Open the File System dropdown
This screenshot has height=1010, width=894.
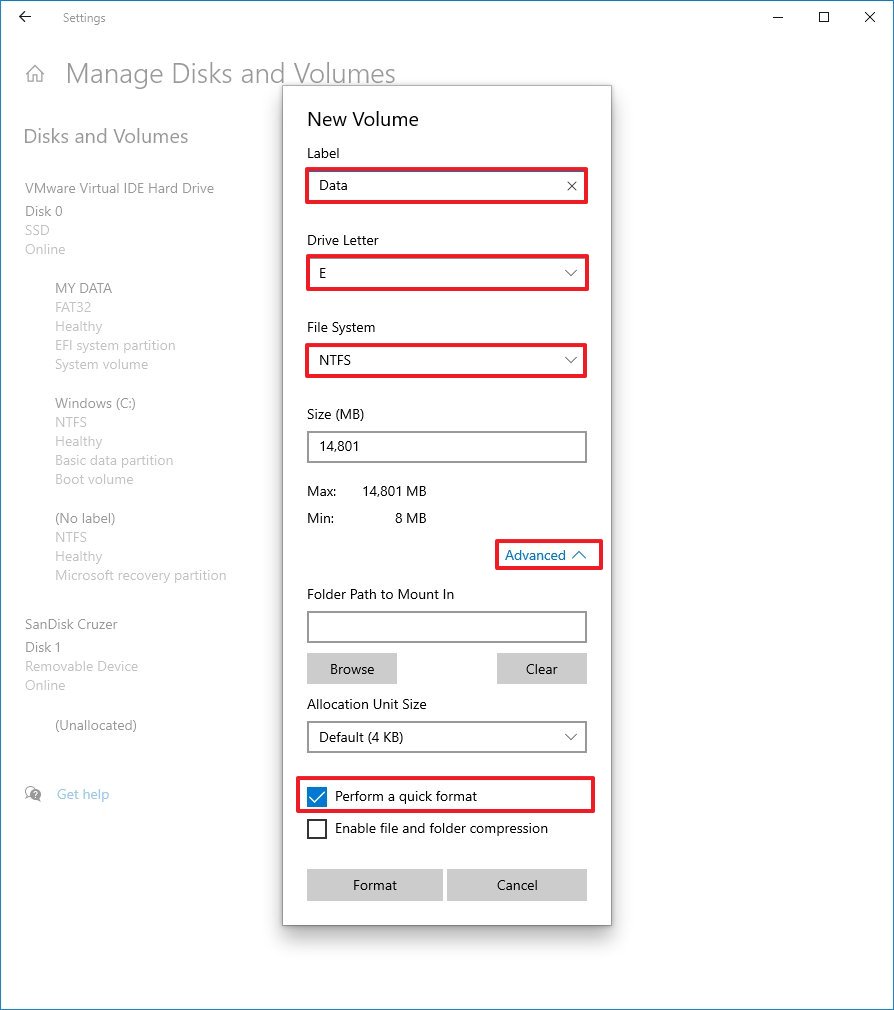(446, 360)
